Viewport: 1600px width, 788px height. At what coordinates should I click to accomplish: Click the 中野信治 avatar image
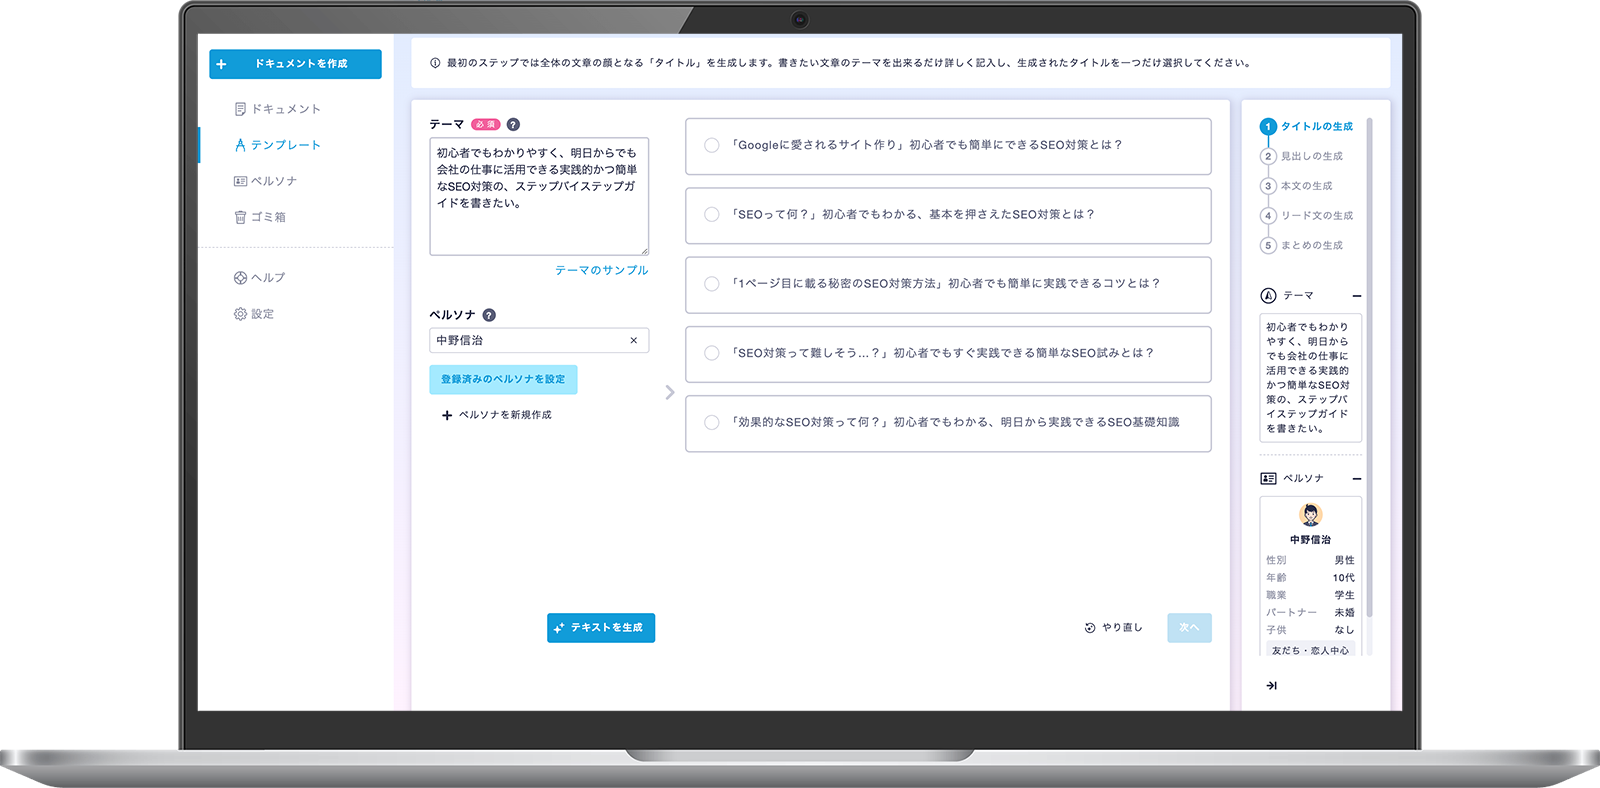click(x=1310, y=514)
